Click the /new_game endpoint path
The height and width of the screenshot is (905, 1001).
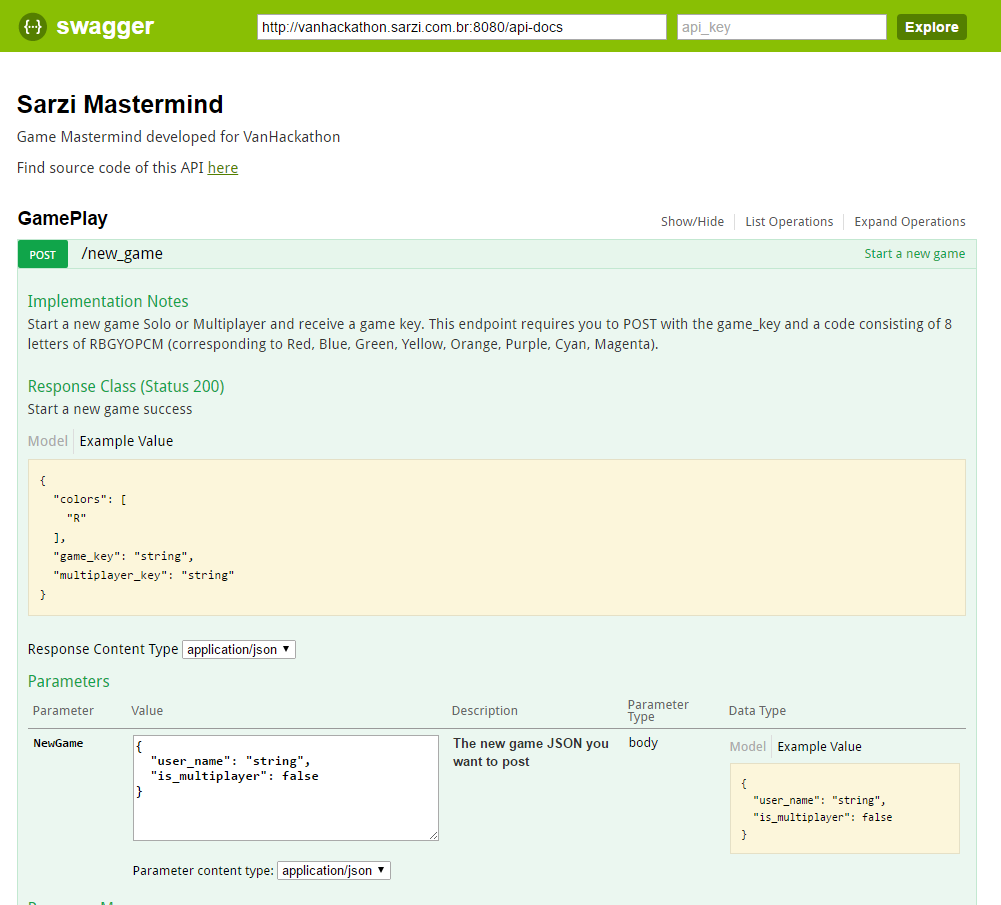(122, 254)
